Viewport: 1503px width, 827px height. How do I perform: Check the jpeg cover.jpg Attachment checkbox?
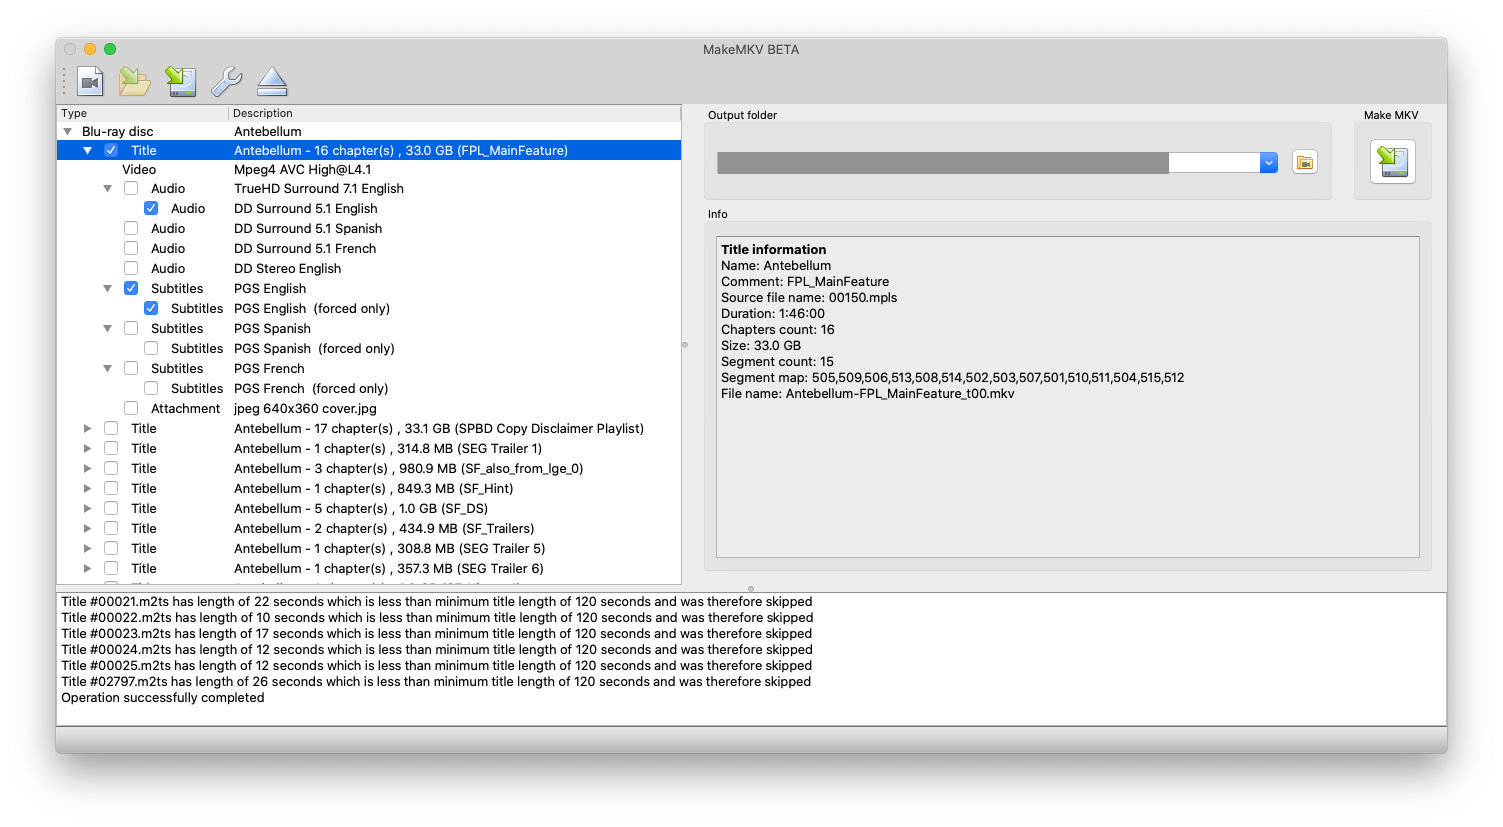[x=131, y=408]
